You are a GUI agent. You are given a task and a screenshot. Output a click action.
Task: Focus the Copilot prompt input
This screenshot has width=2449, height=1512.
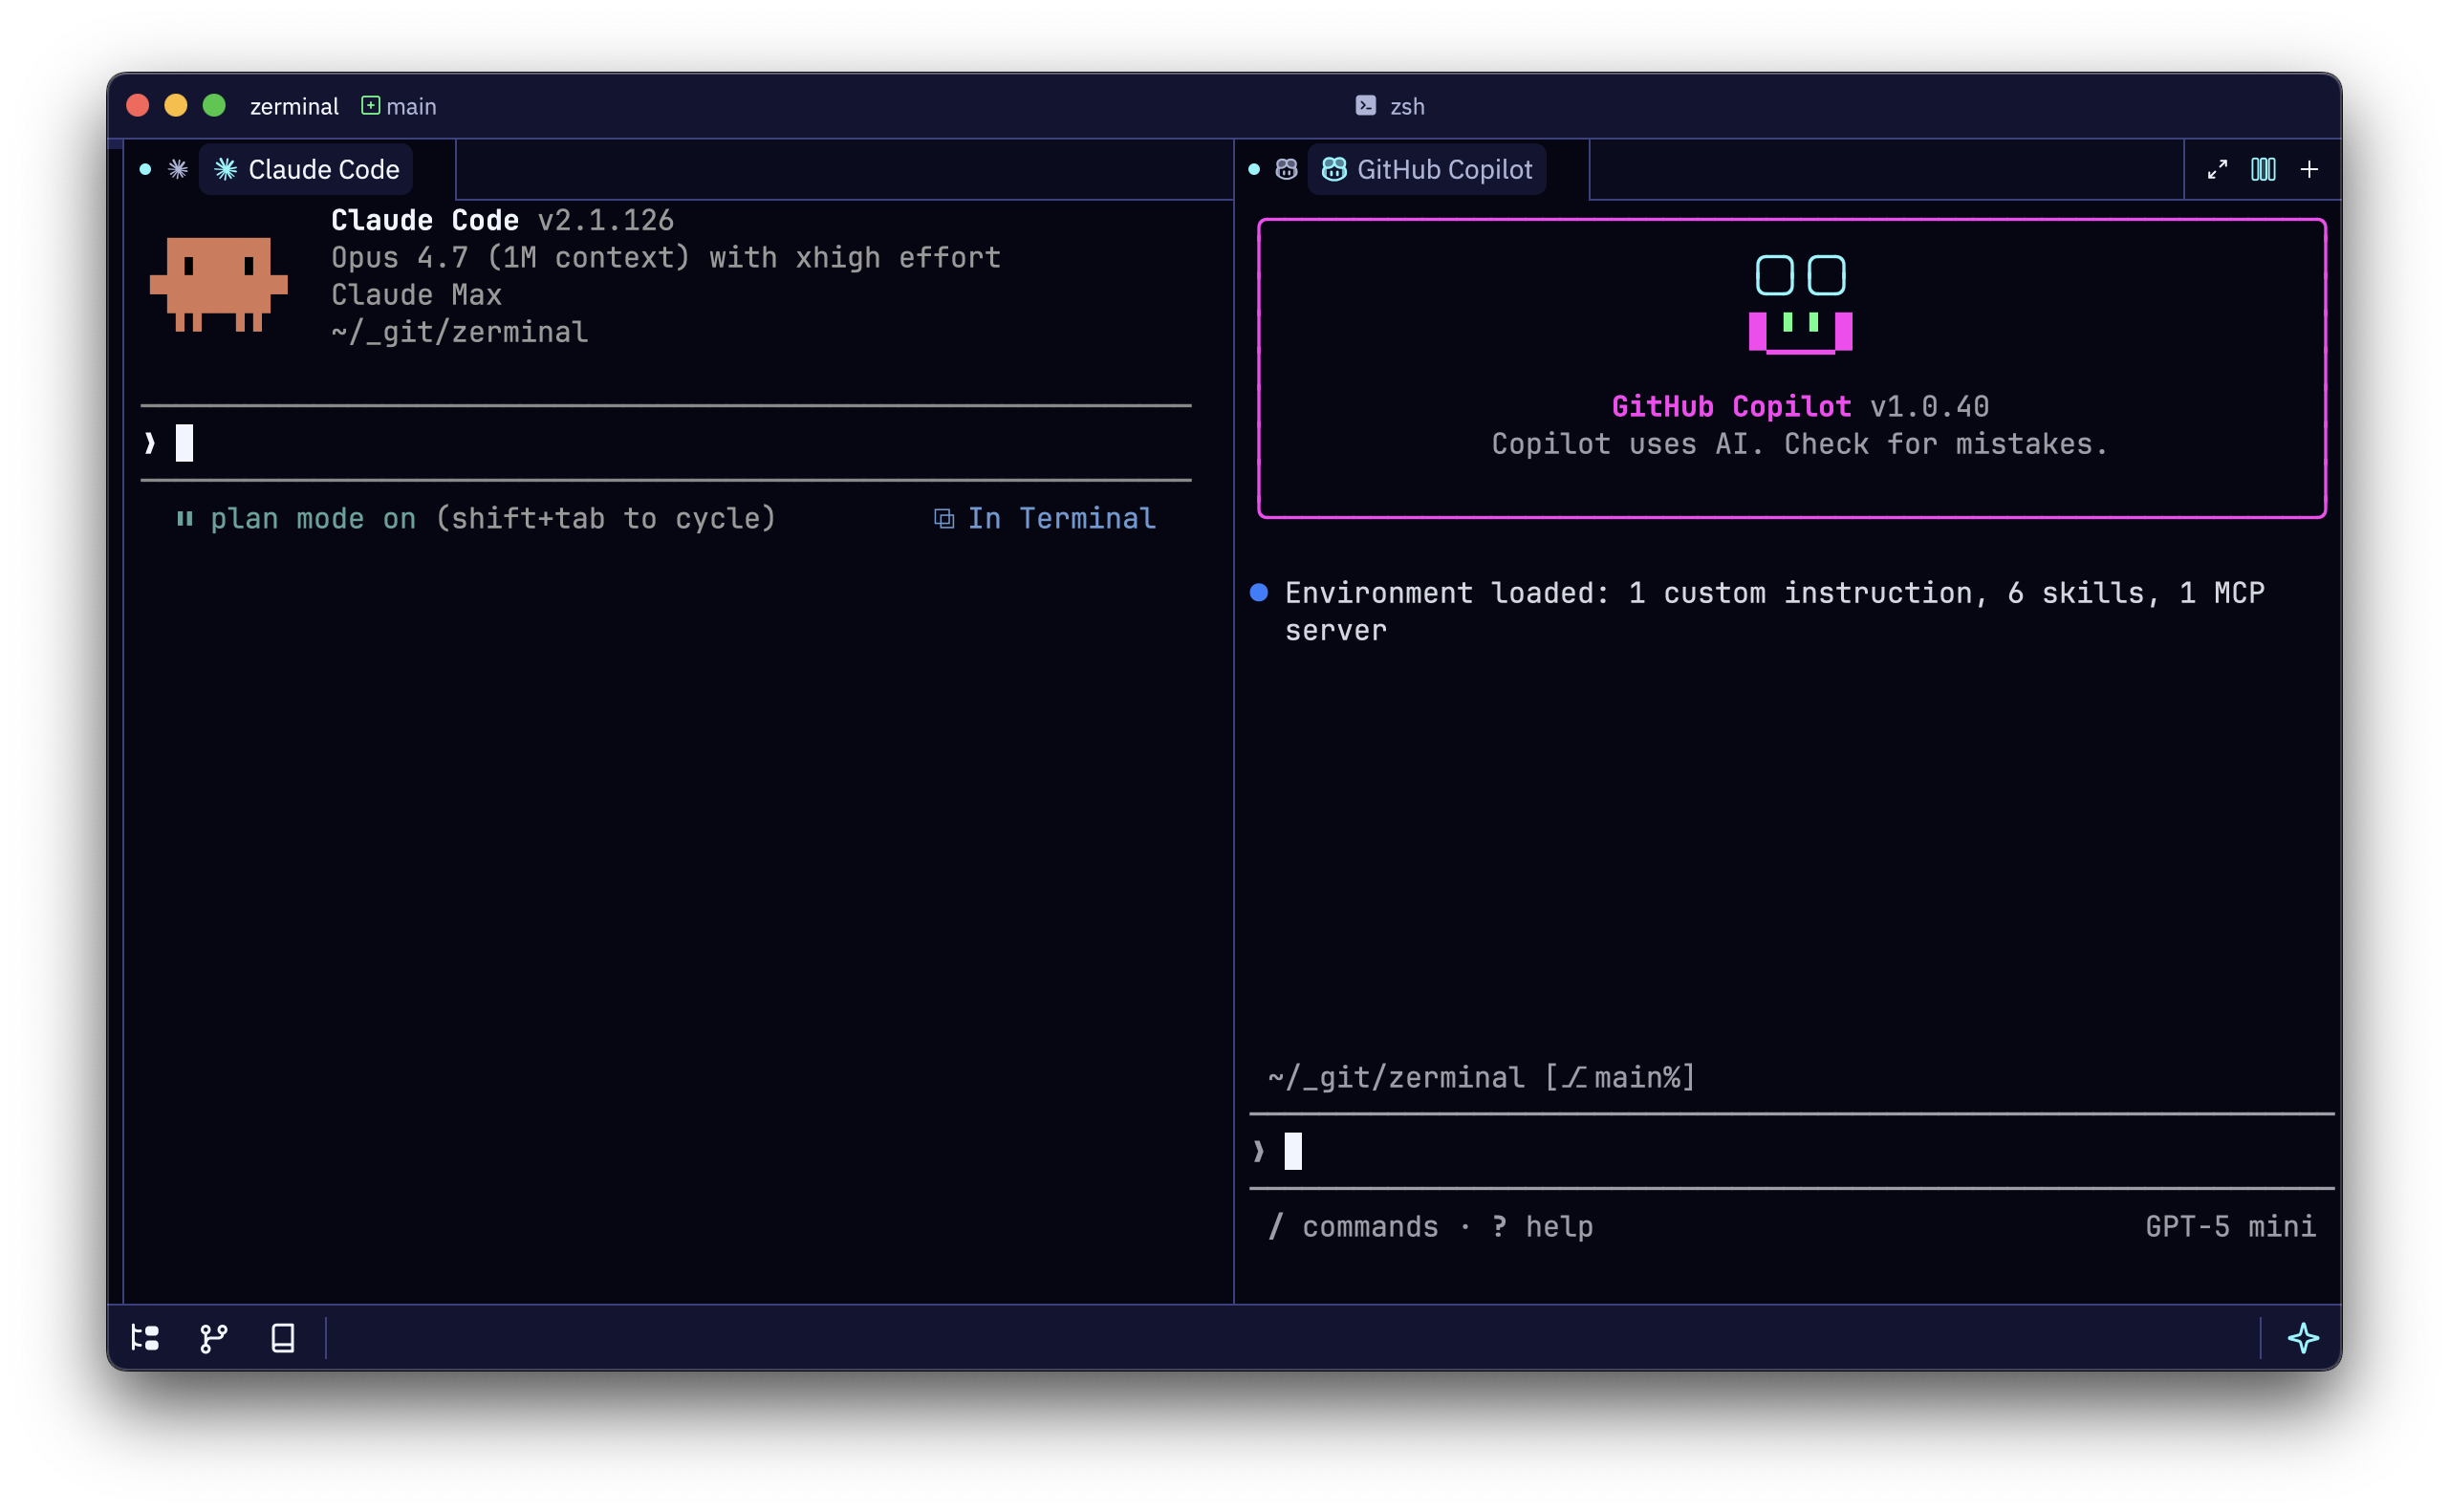point(1791,1151)
